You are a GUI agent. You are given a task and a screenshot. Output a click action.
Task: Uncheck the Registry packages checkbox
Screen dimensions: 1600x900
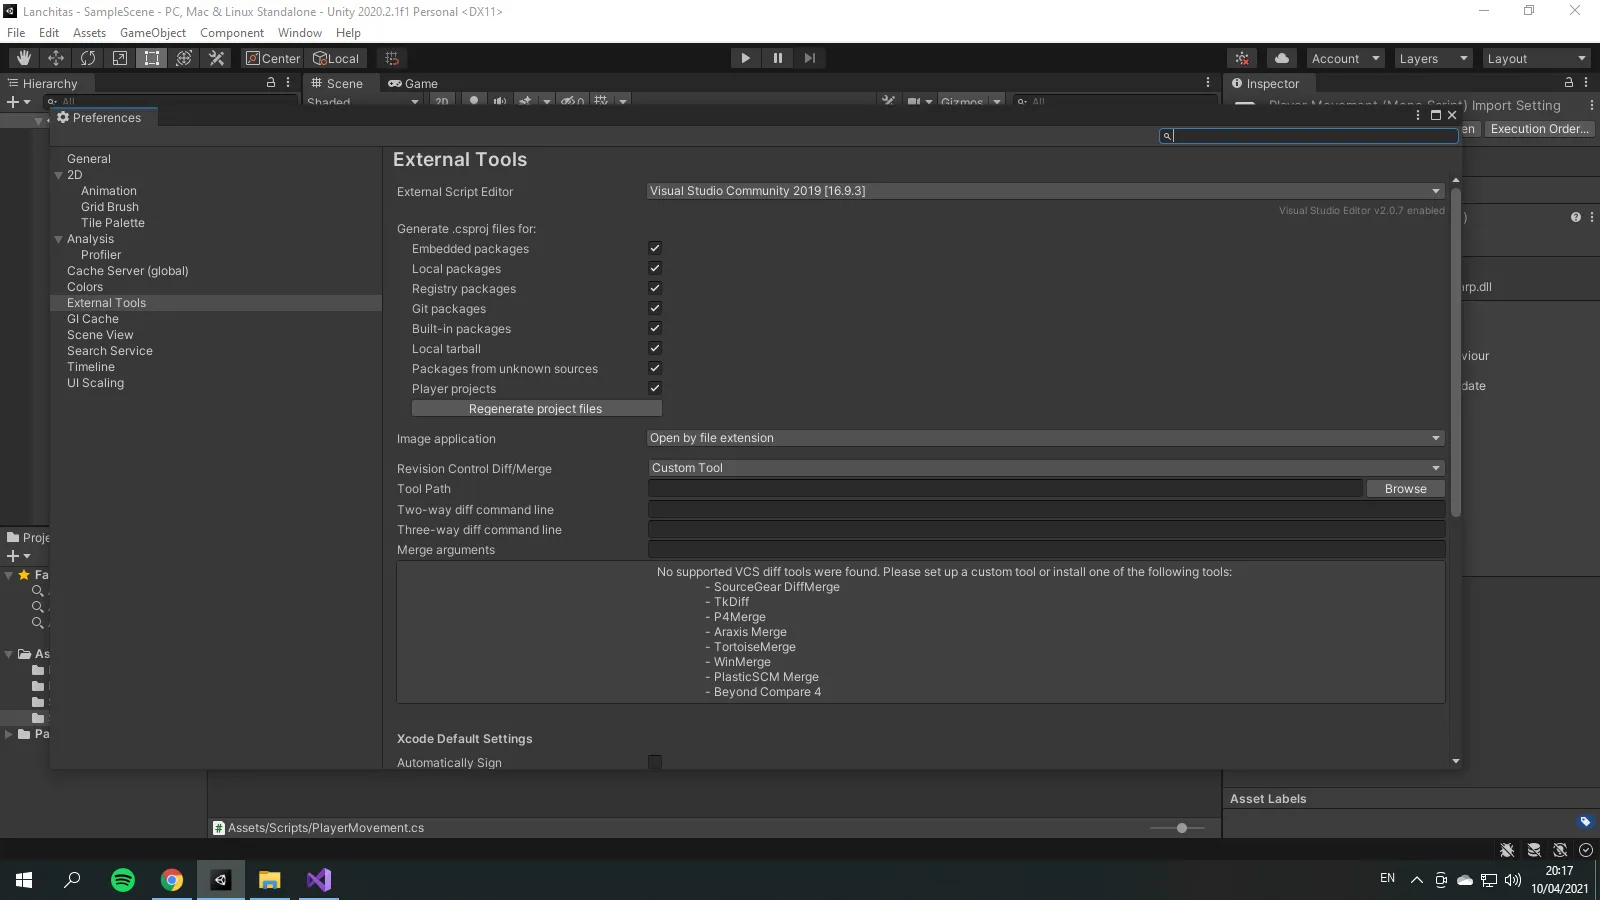(655, 288)
